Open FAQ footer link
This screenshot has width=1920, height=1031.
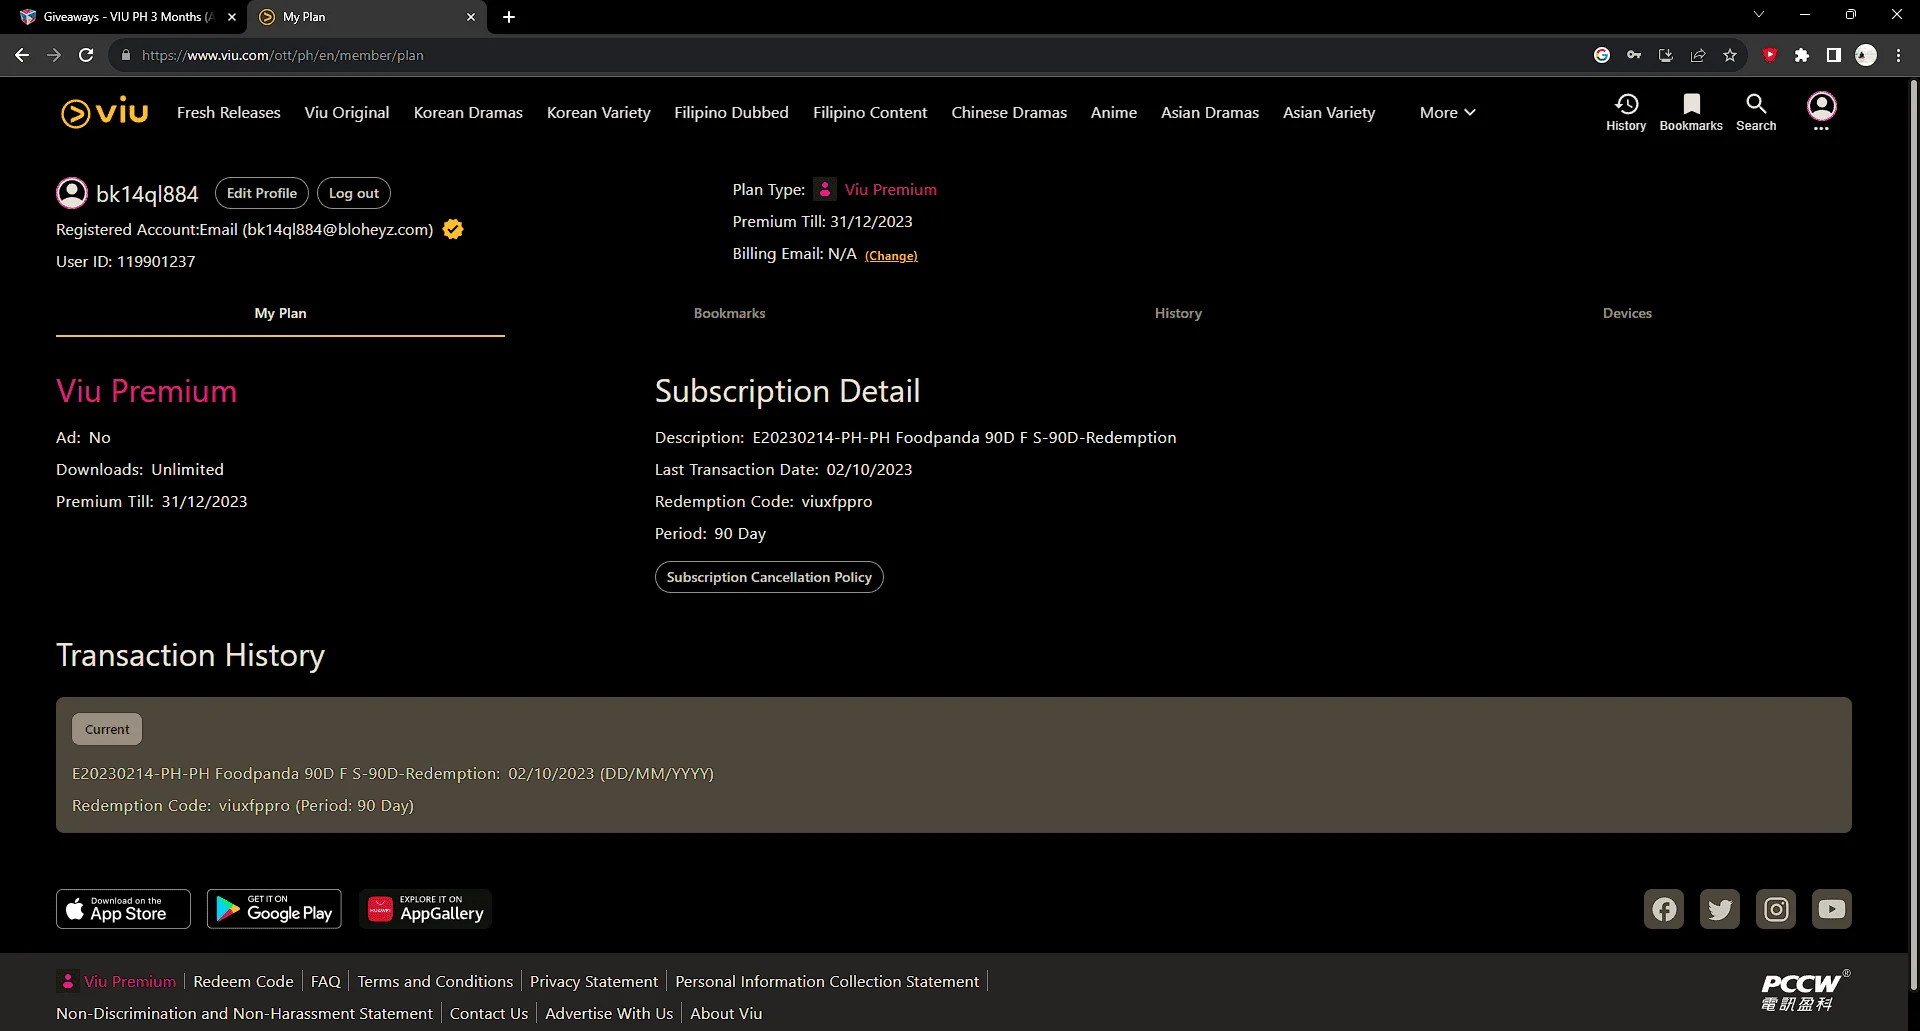326,981
